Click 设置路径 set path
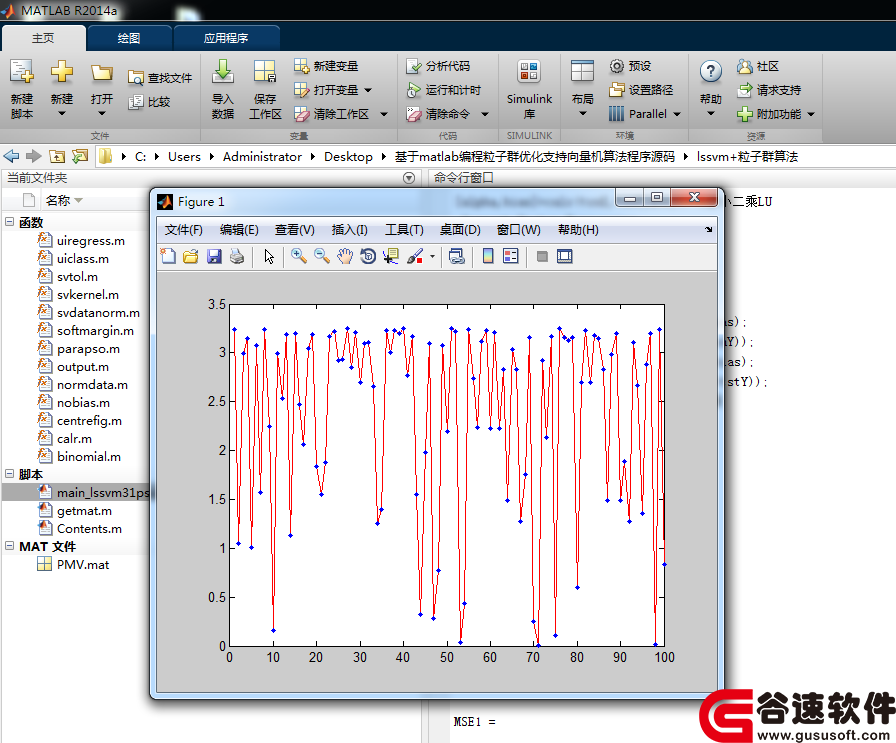 (641, 90)
